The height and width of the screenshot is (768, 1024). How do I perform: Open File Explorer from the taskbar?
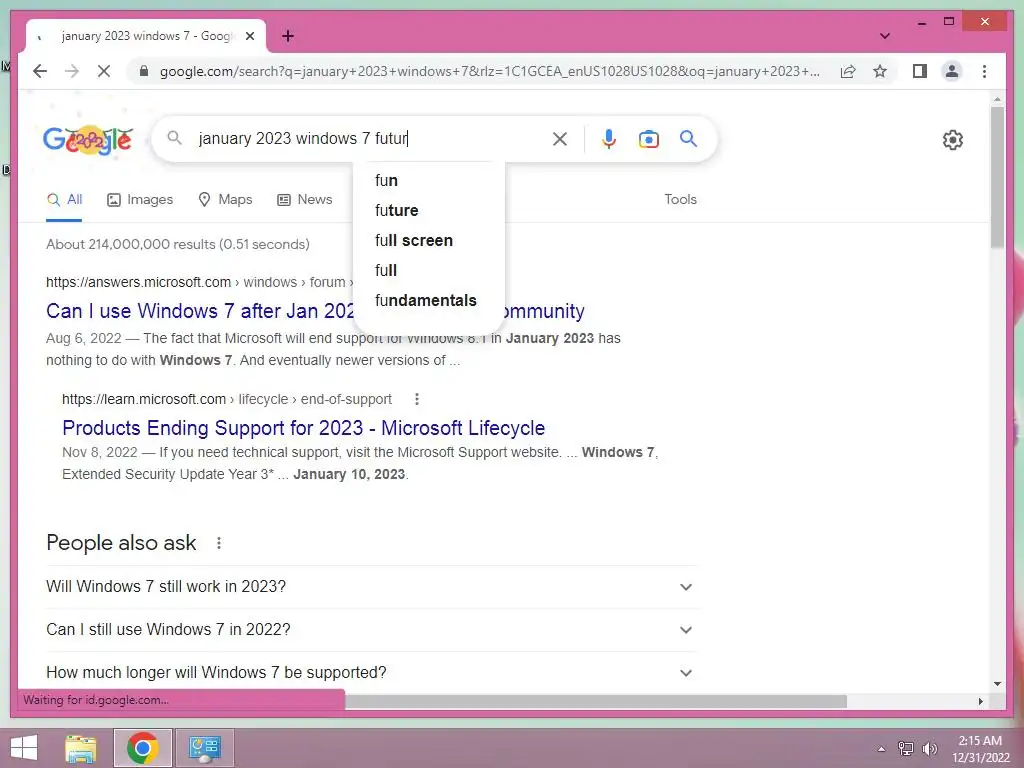81,748
